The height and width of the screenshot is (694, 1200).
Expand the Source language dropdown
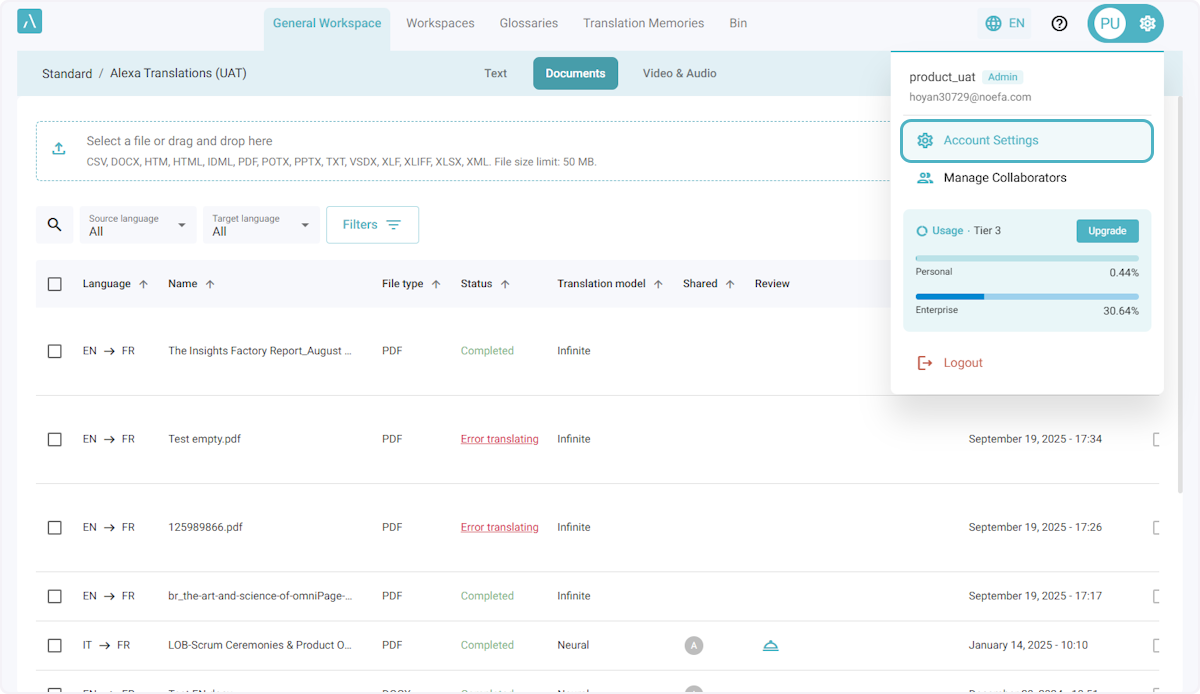tap(138, 225)
